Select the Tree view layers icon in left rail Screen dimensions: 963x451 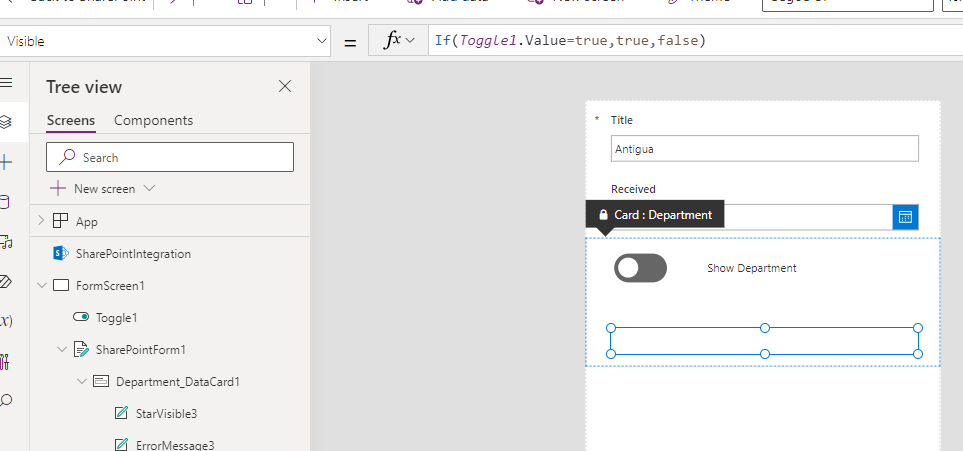pyautogui.click(x=6, y=122)
